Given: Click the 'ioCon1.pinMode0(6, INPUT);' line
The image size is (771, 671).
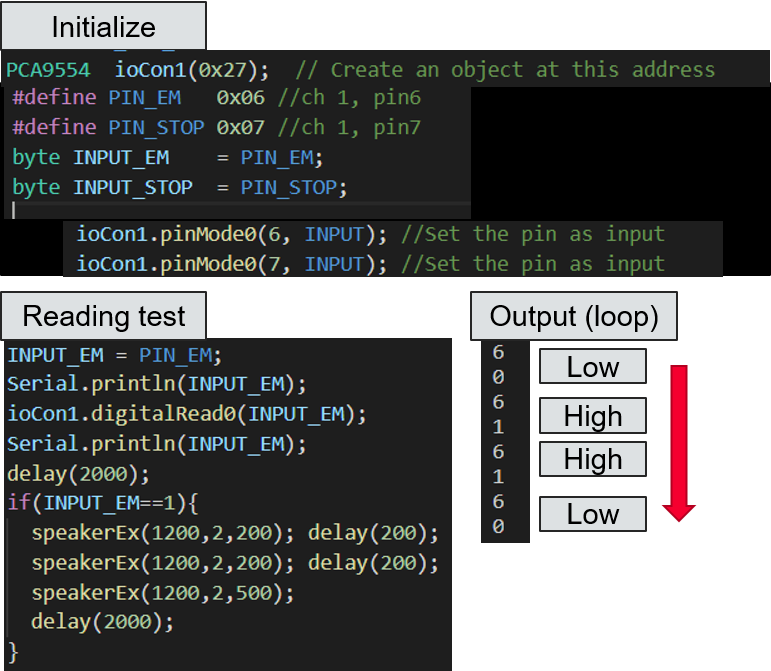Looking at the screenshot, I should [232, 234].
